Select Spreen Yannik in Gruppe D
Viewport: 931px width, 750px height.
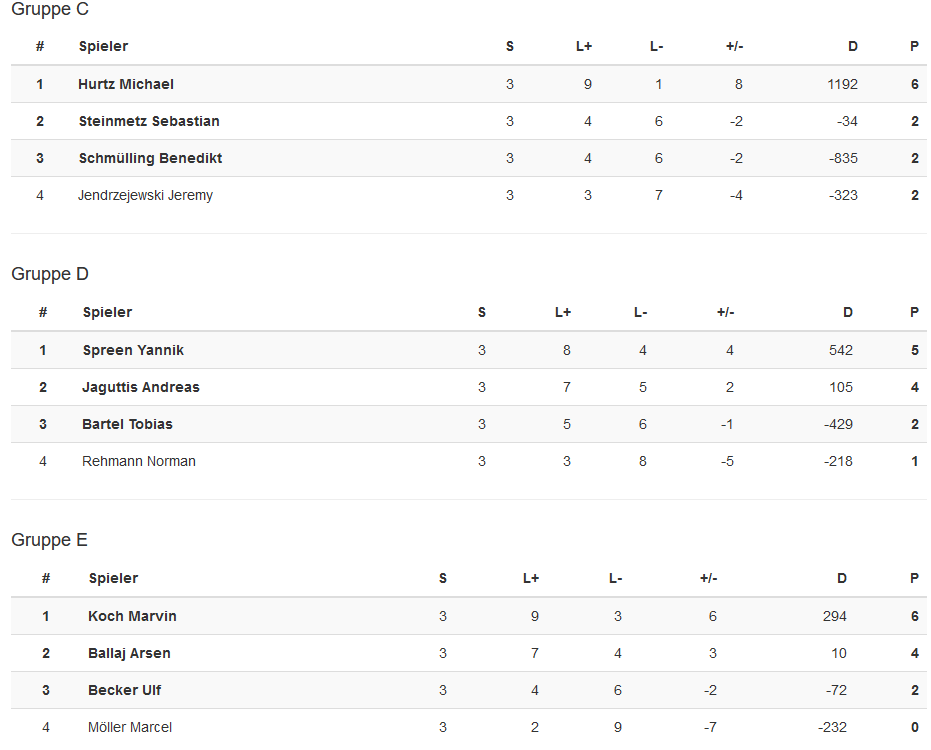[x=133, y=351]
